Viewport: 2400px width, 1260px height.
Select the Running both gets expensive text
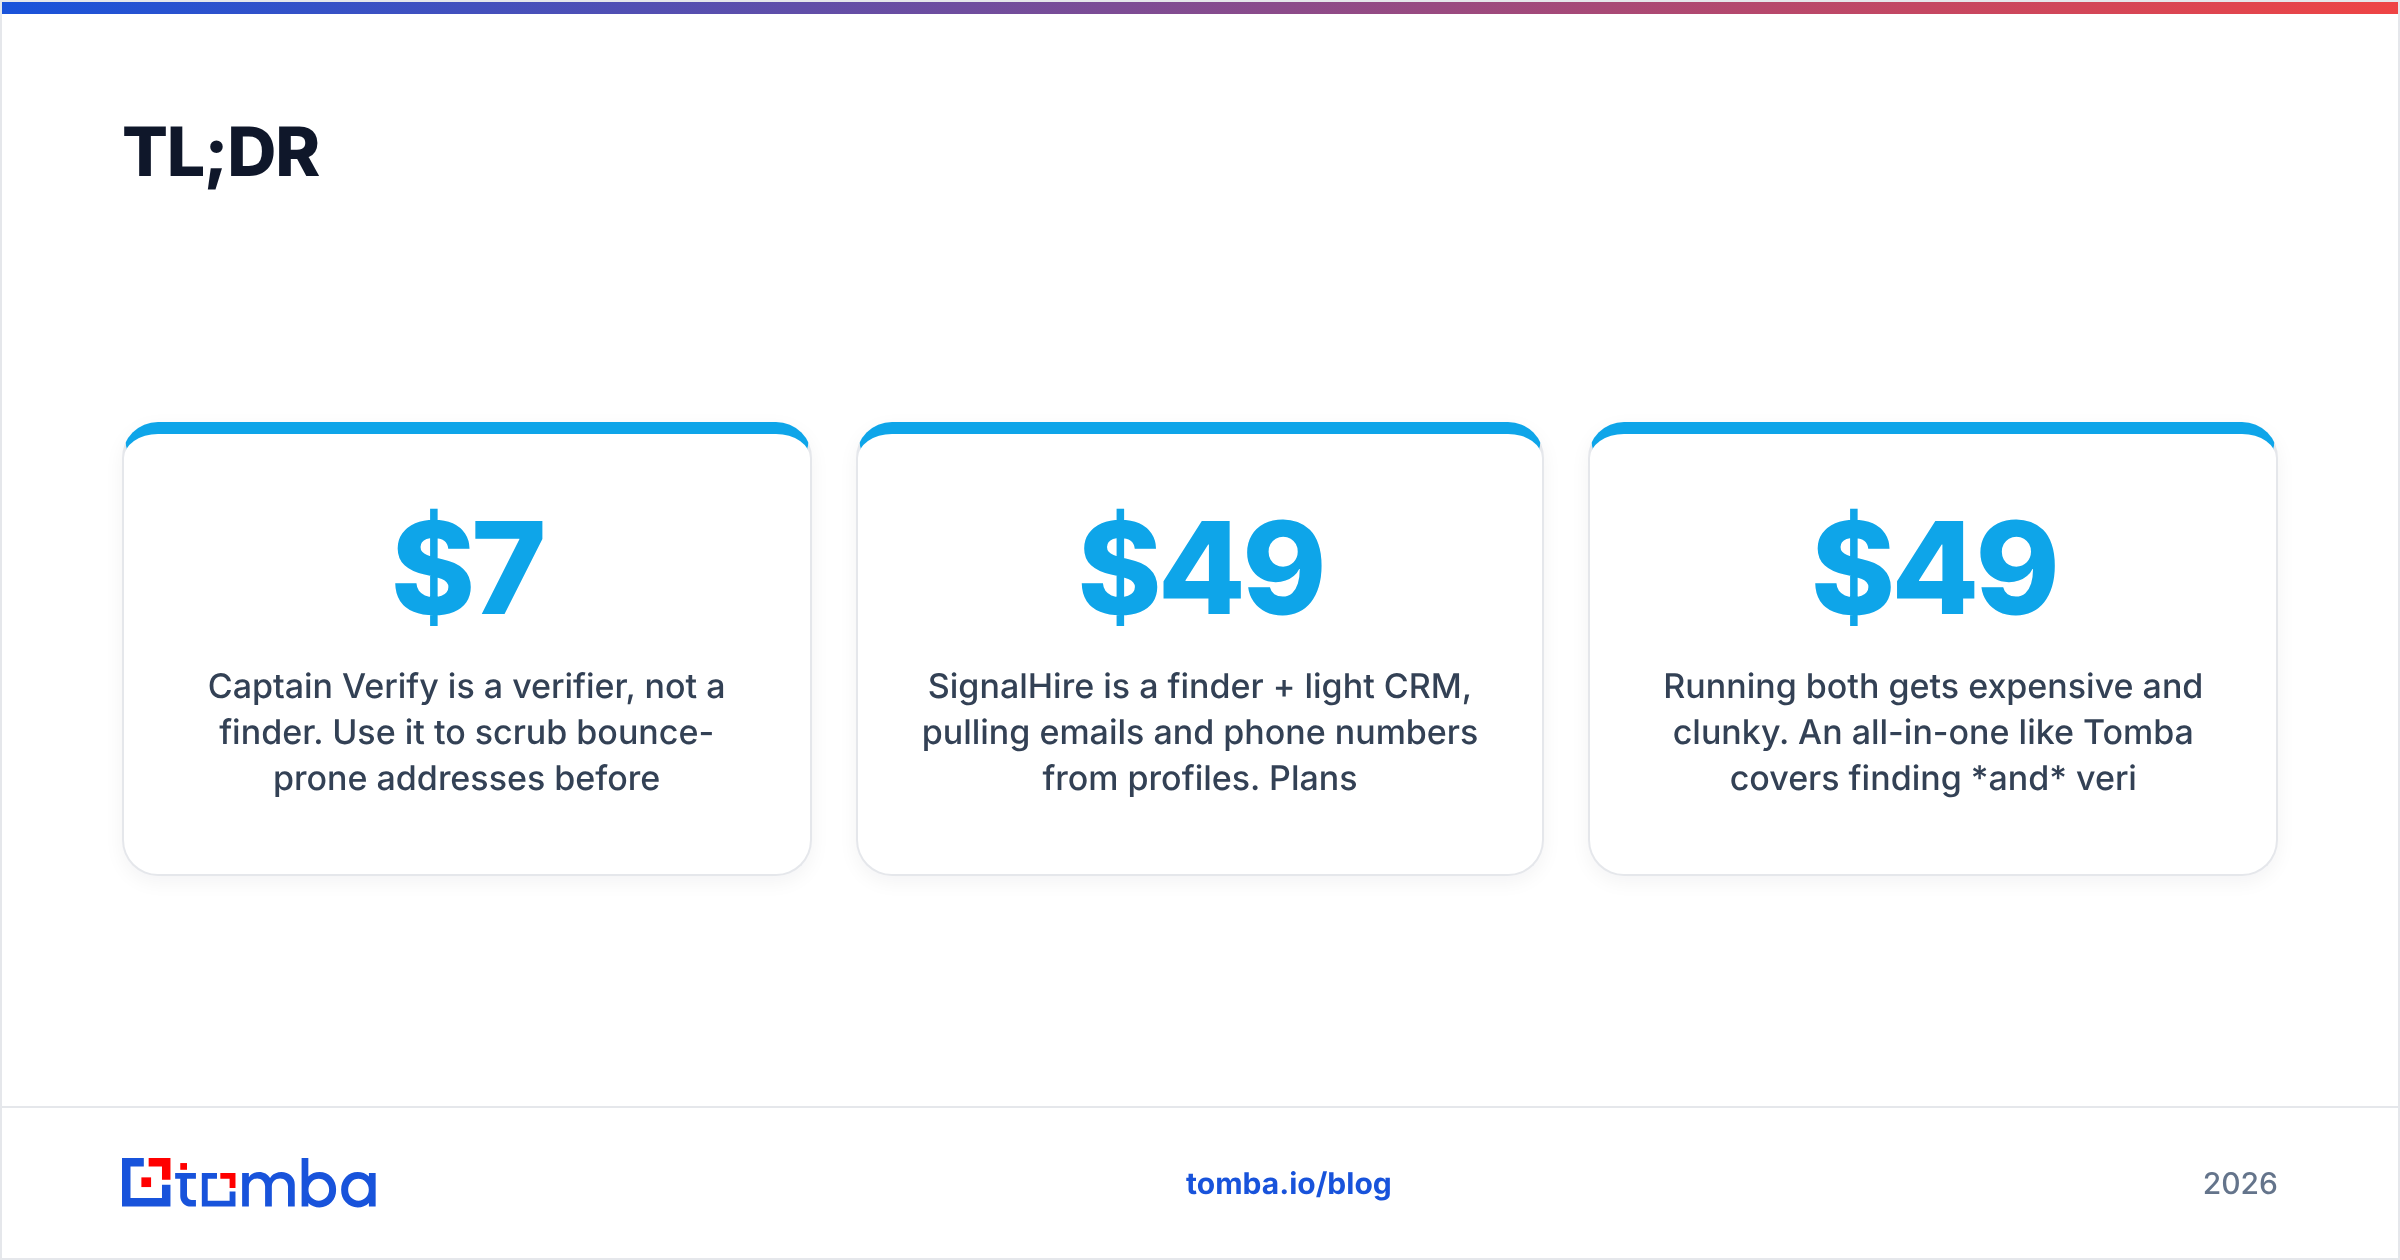1933,732
